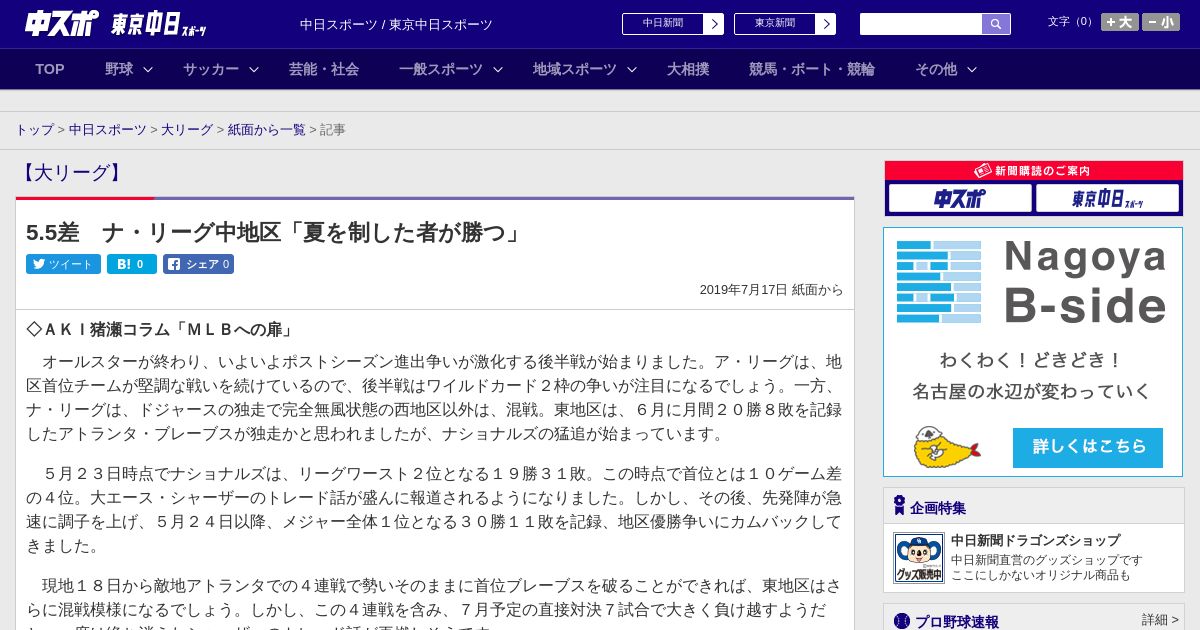Click the 中日スポーツ breadcrumb link
This screenshot has width=1200, height=630.
coord(108,130)
